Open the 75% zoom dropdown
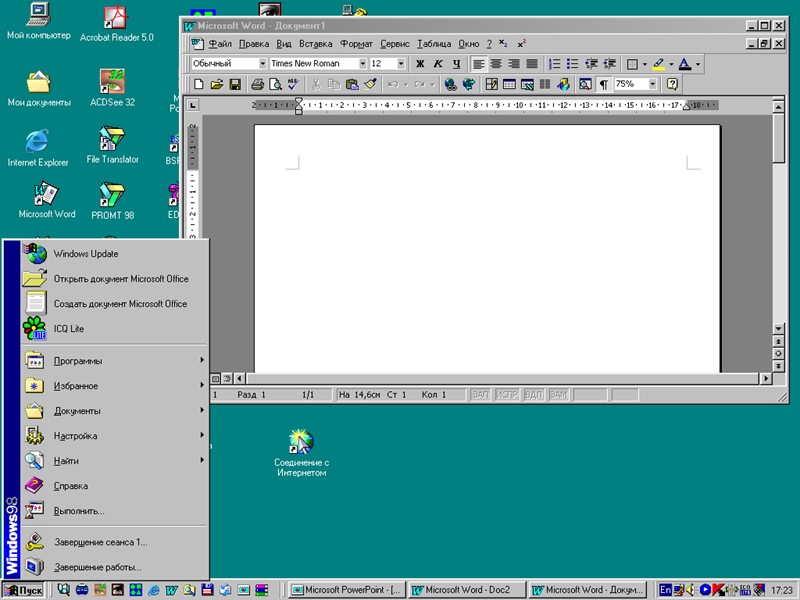The height and width of the screenshot is (600, 800). pyautogui.click(x=652, y=84)
